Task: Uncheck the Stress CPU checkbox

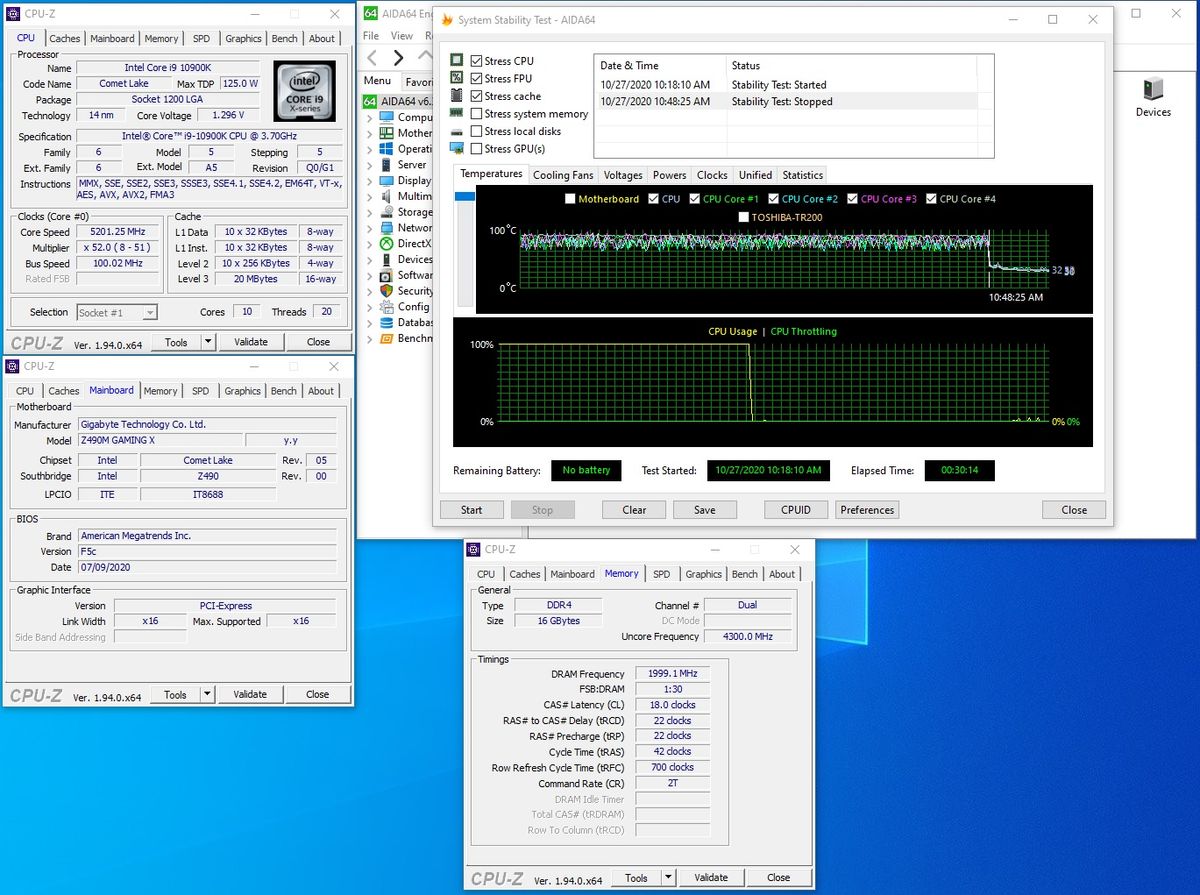Action: point(476,61)
